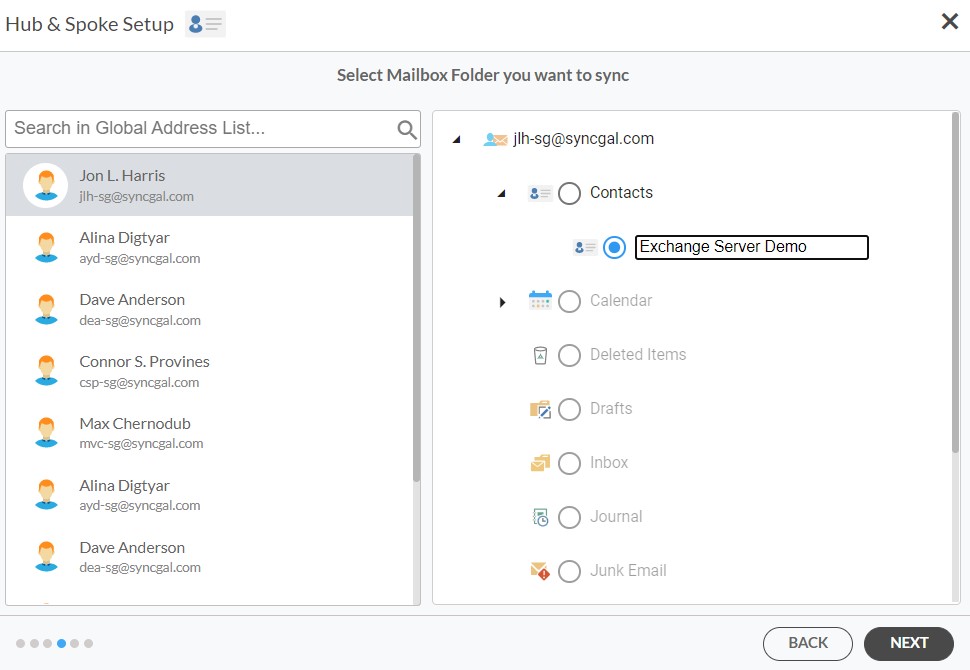Select the Calendar radio button

coord(569,301)
